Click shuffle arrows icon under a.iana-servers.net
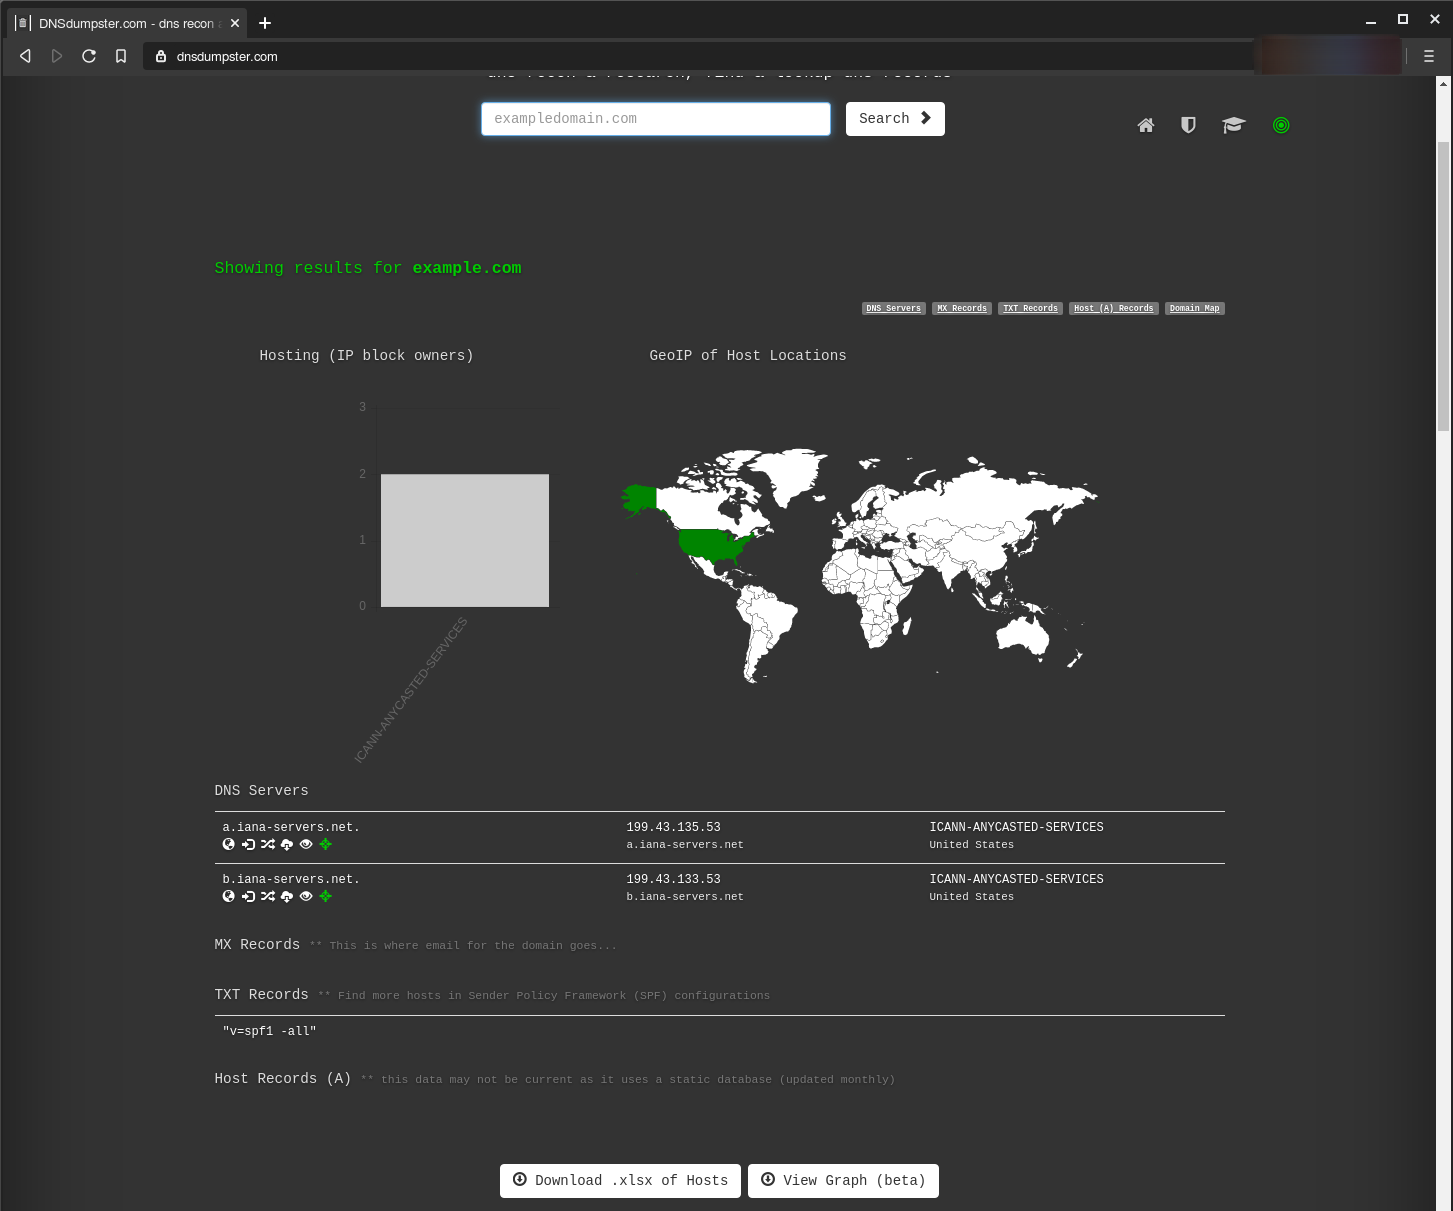The width and height of the screenshot is (1453, 1211). pyautogui.click(x=268, y=844)
